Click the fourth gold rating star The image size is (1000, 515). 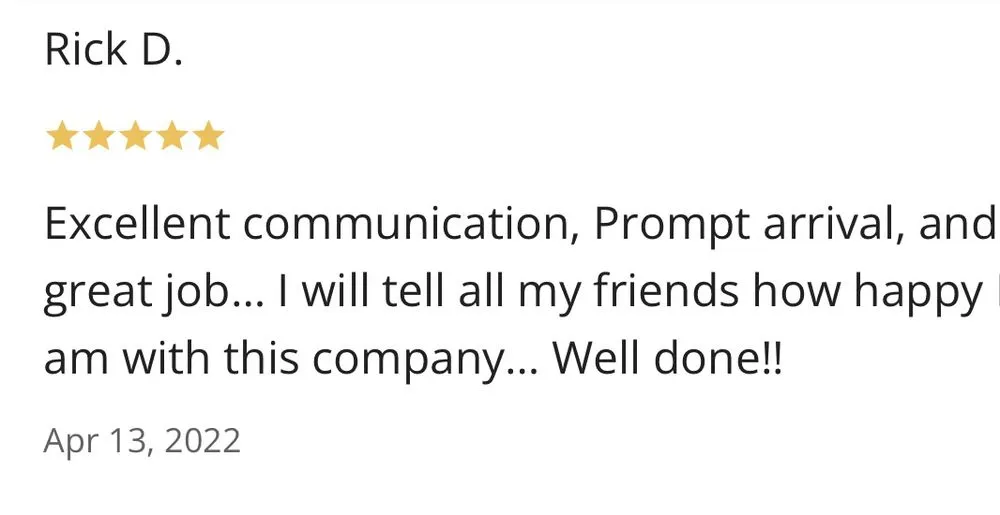[x=172, y=136]
